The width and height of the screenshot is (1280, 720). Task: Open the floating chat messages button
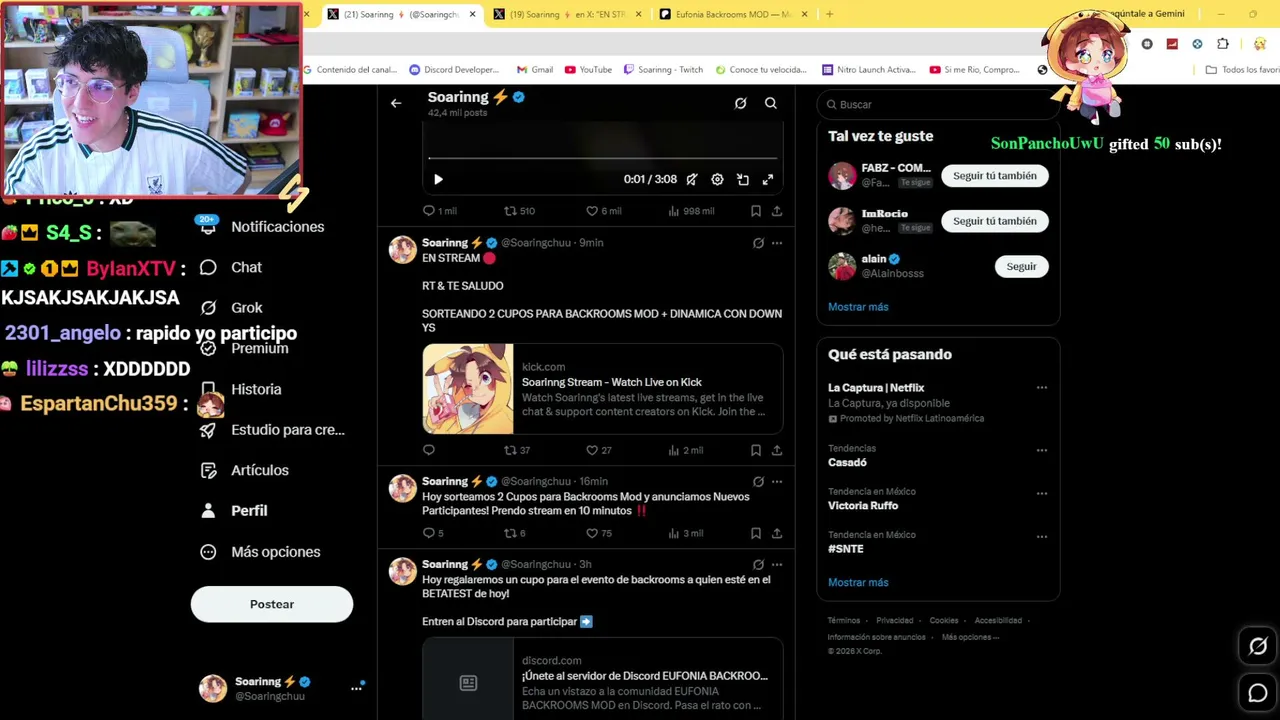(1258, 692)
